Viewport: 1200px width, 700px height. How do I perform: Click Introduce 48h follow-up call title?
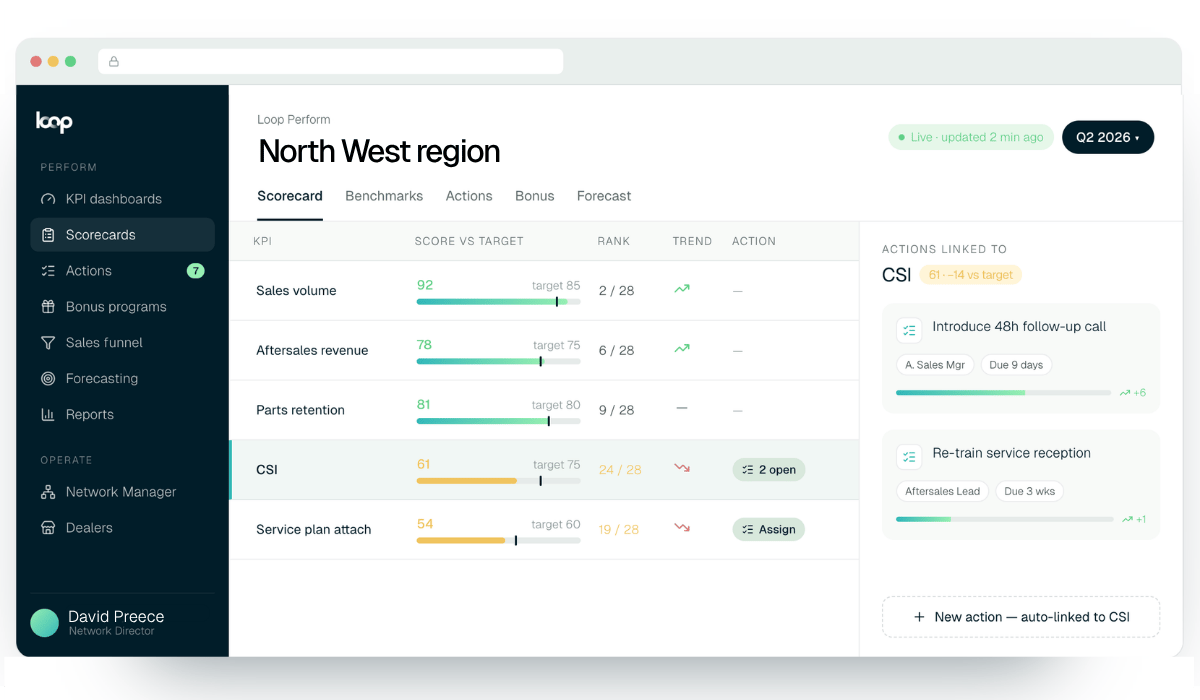click(1019, 327)
